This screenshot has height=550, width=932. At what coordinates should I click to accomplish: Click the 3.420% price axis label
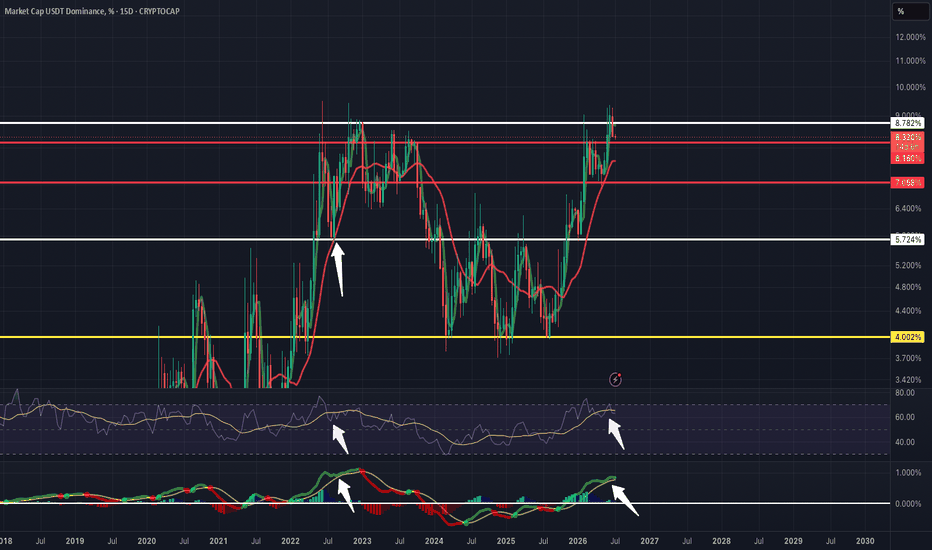908,379
